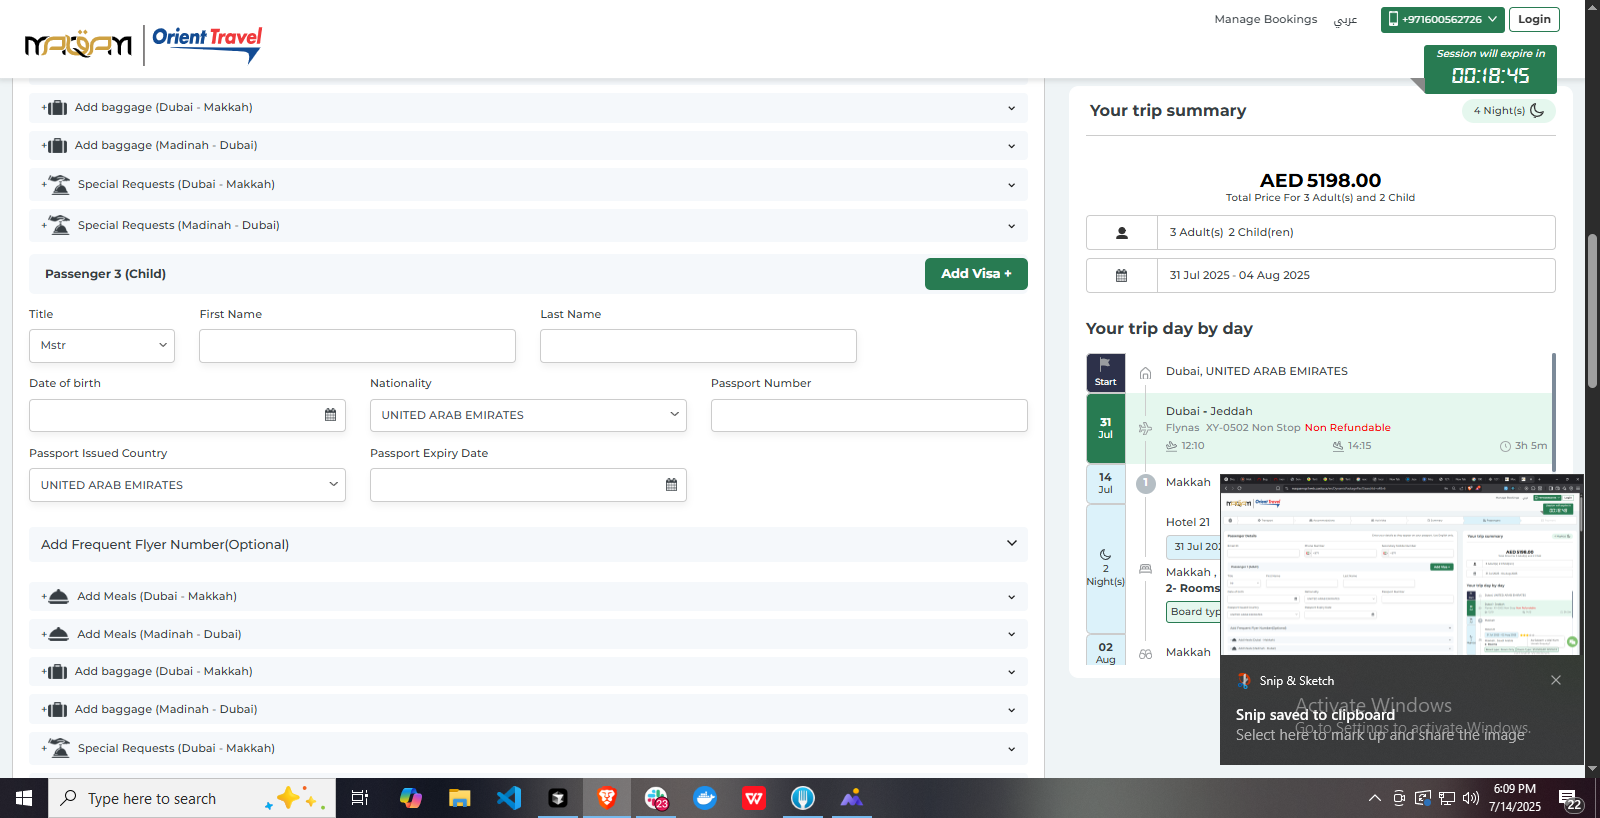This screenshot has width=1600, height=818.
Task: Click the Login button
Action: coord(1533,19)
